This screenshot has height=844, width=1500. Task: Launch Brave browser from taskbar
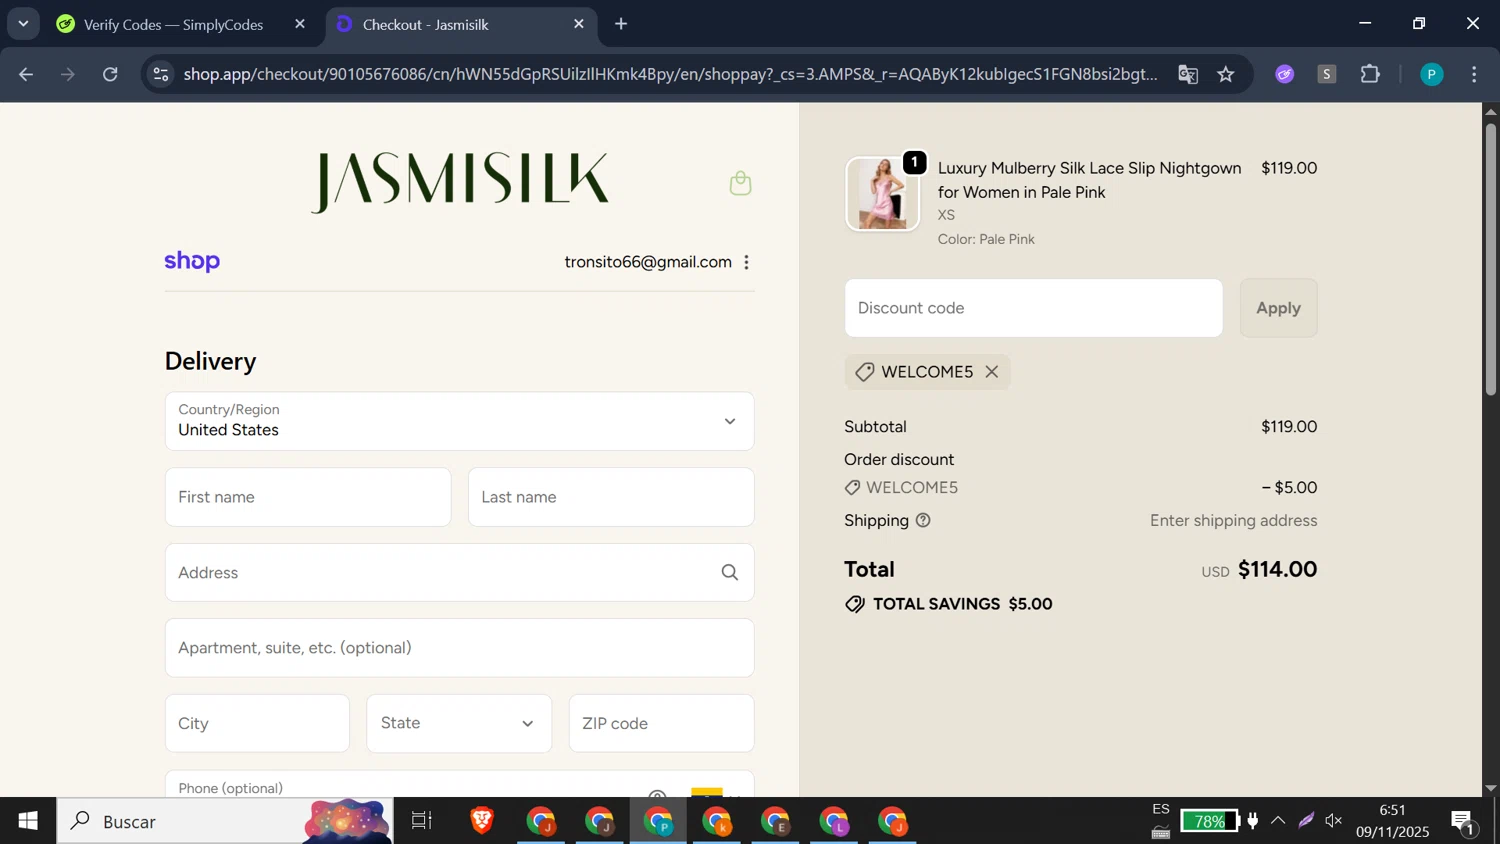(482, 821)
